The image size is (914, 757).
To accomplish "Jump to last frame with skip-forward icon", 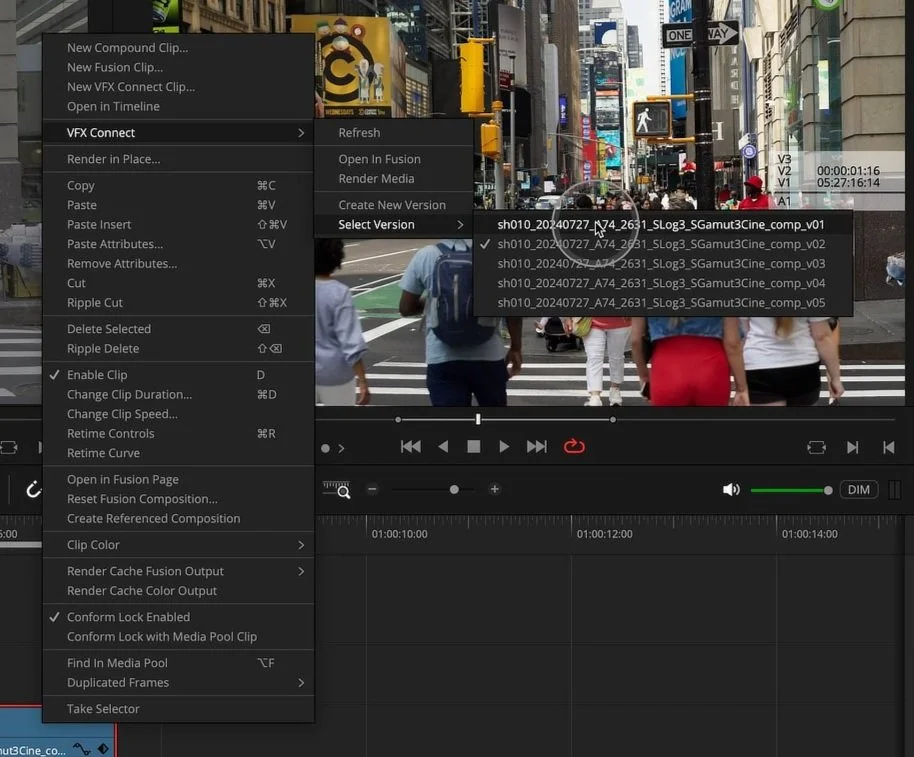I will coord(537,447).
